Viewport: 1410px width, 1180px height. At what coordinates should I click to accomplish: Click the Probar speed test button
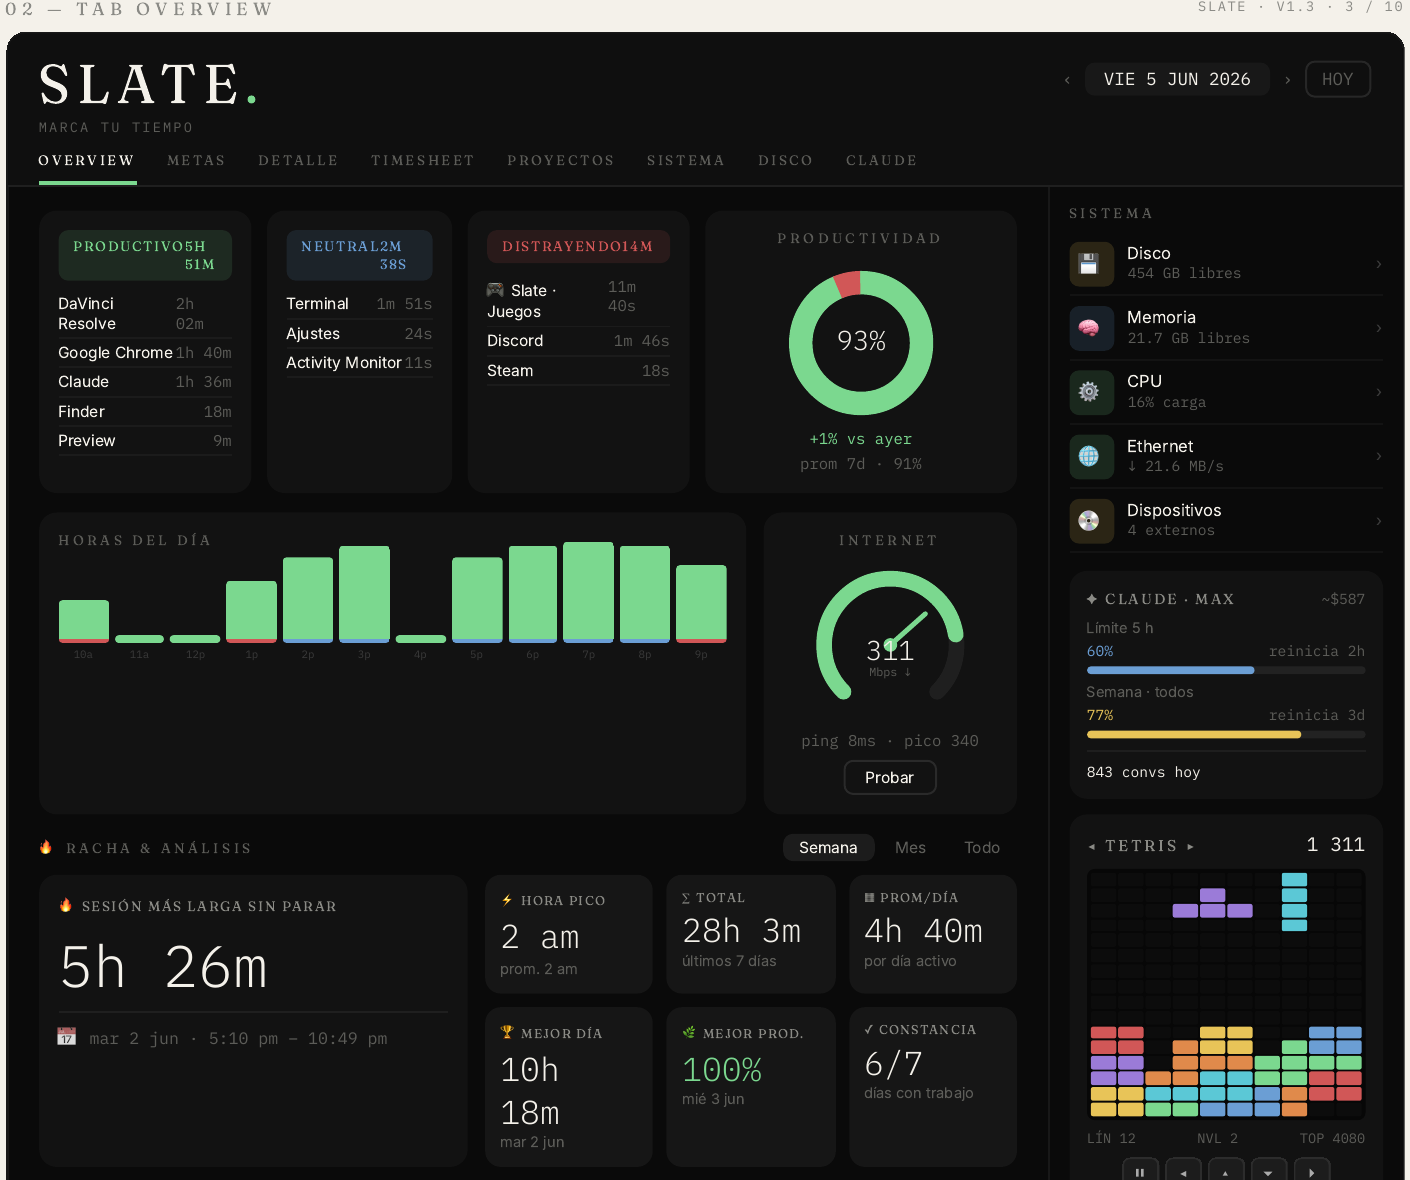(889, 778)
